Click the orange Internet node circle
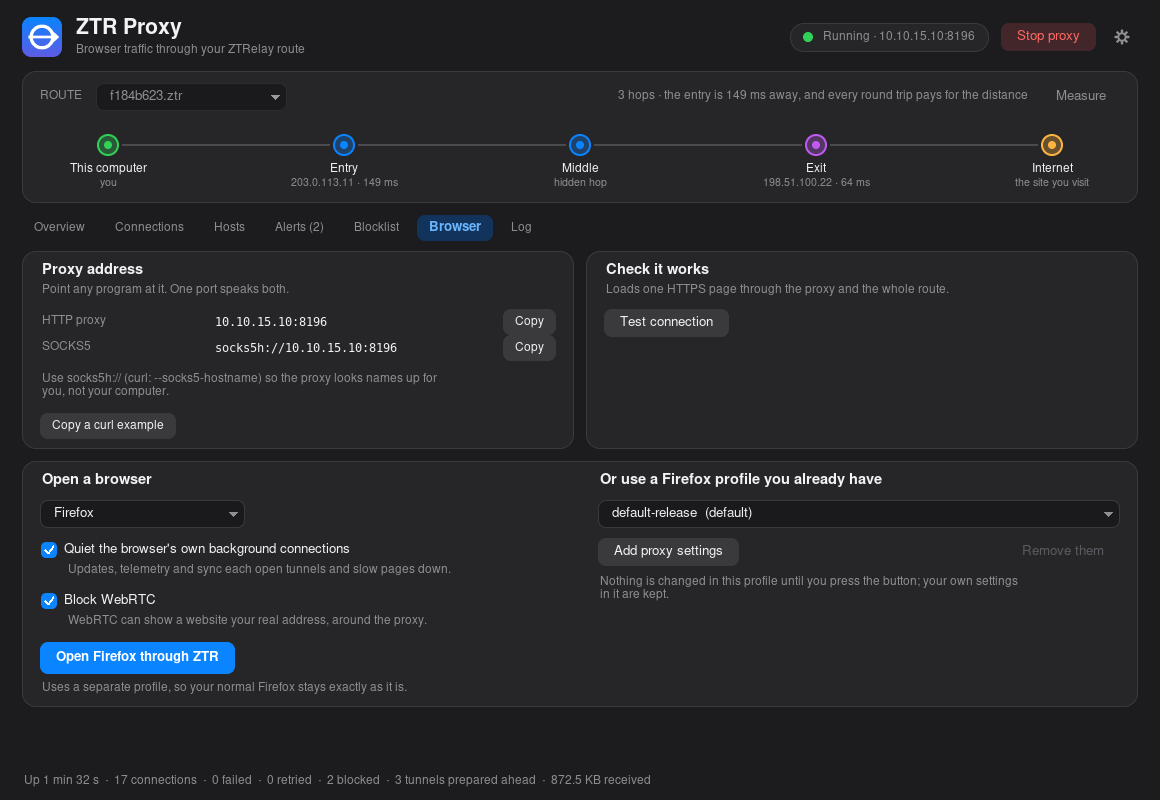This screenshot has width=1160, height=800. click(1052, 145)
